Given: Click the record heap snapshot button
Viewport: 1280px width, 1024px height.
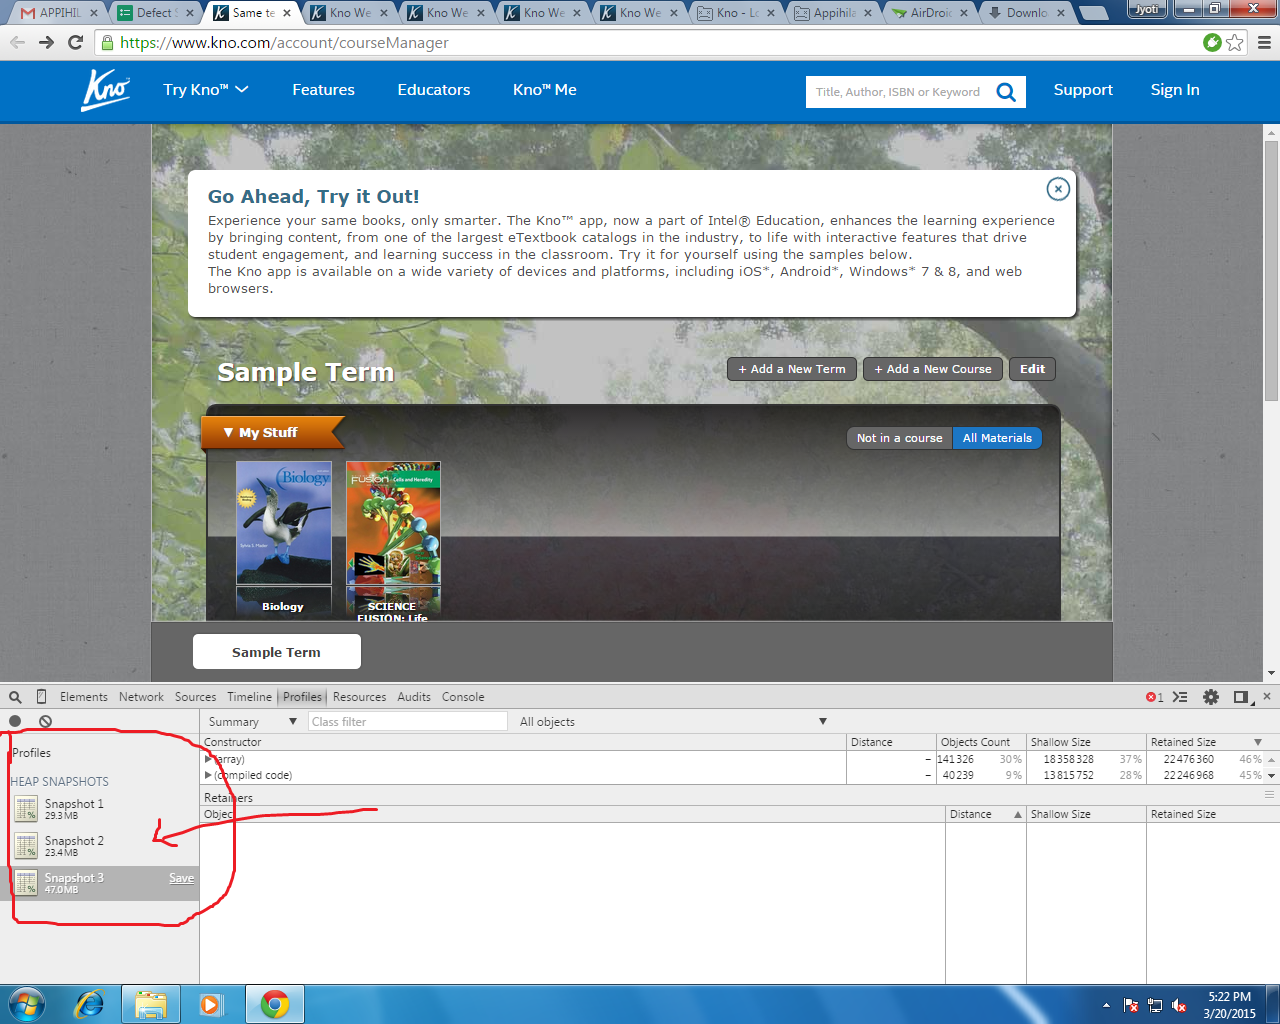Looking at the screenshot, I should click(15, 721).
